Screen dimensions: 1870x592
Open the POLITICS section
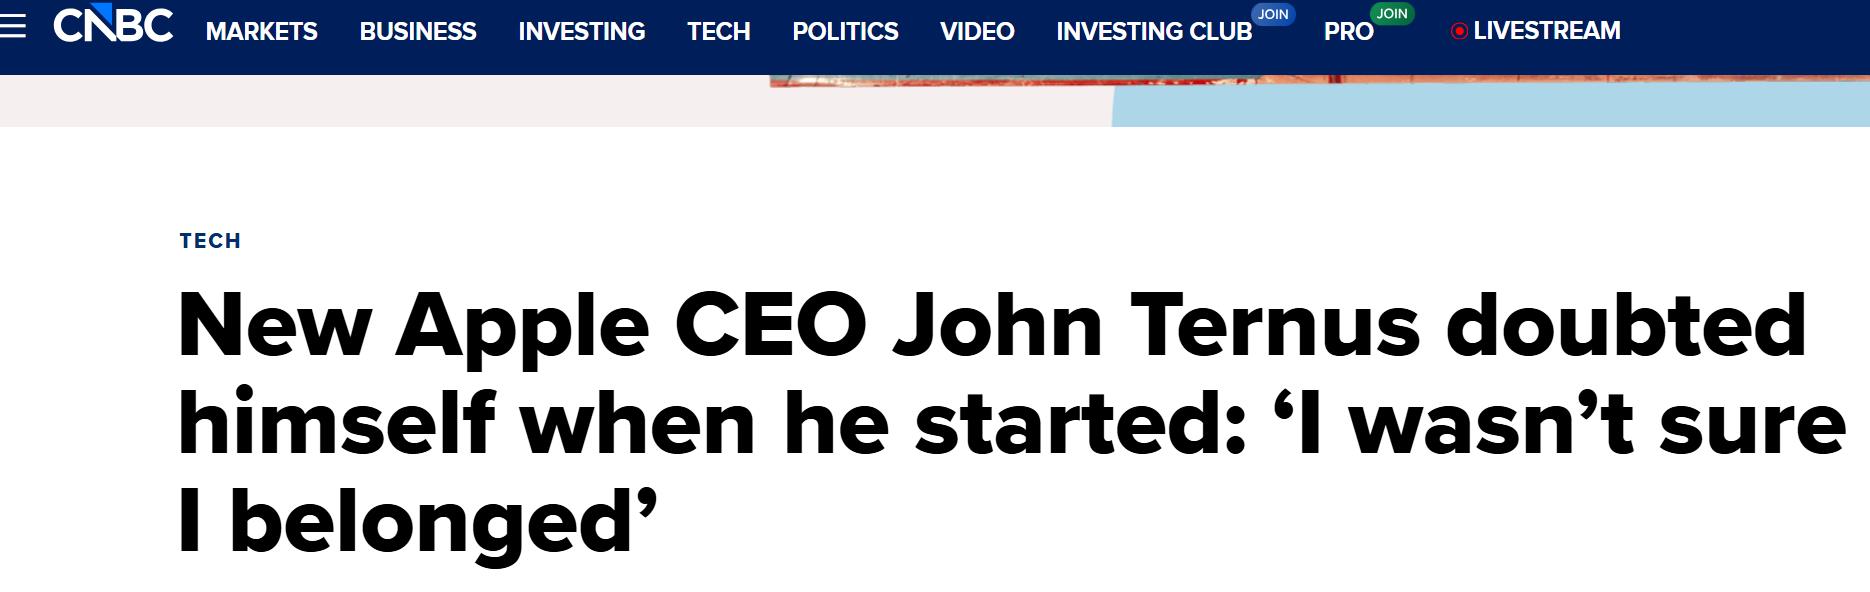click(845, 32)
